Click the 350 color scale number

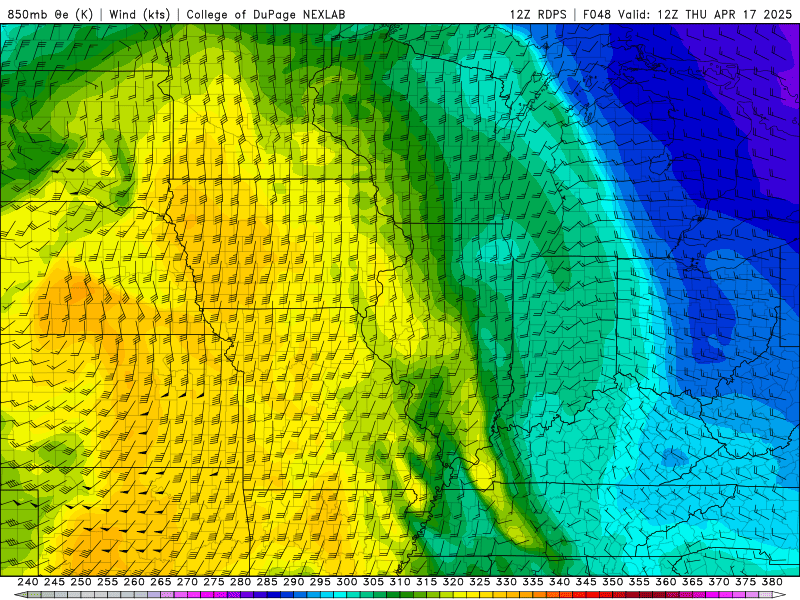tap(613, 582)
